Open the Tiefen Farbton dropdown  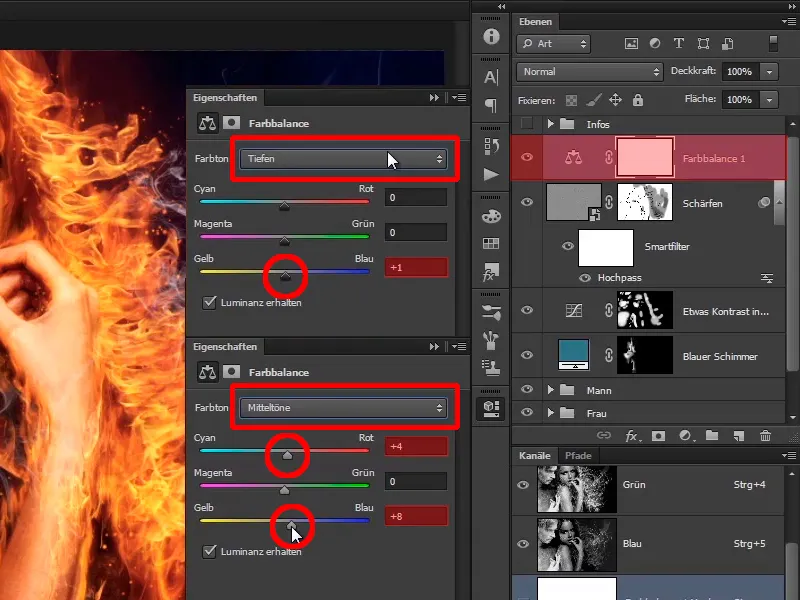343,159
